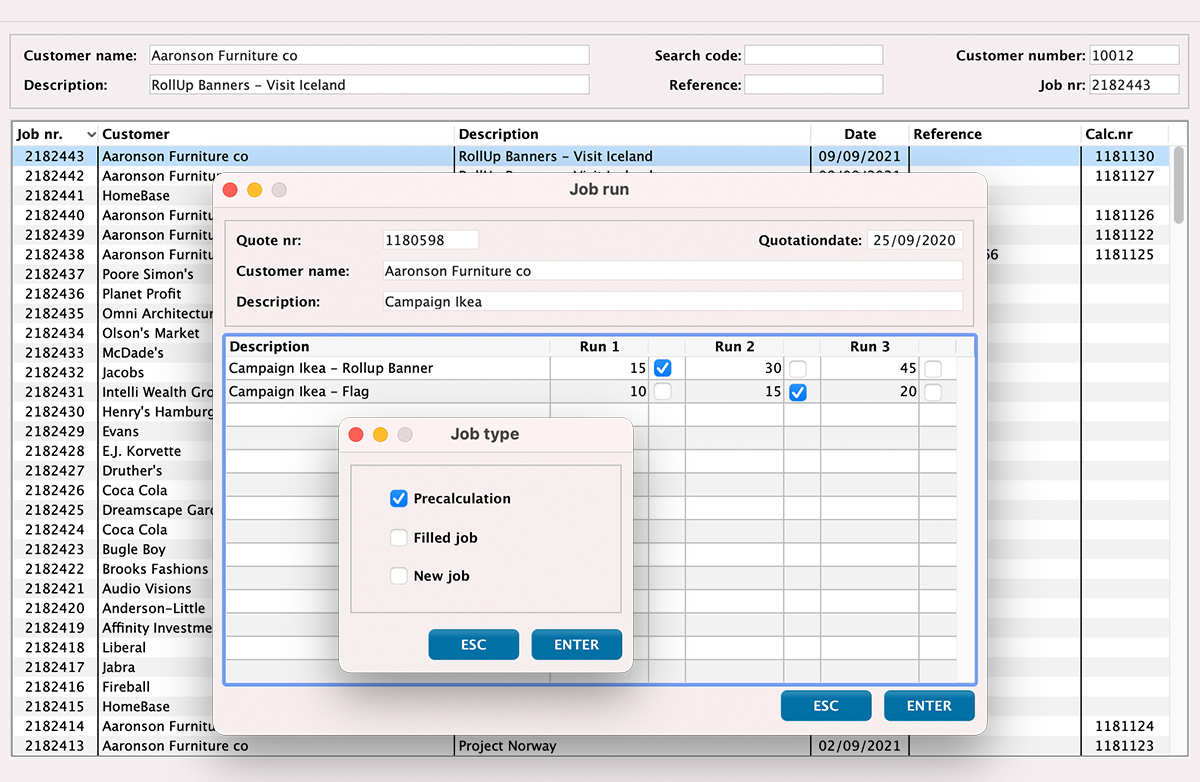The height and width of the screenshot is (782, 1200).
Task: Select job 2182423 Bugle Boy
Action: coord(113,549)
